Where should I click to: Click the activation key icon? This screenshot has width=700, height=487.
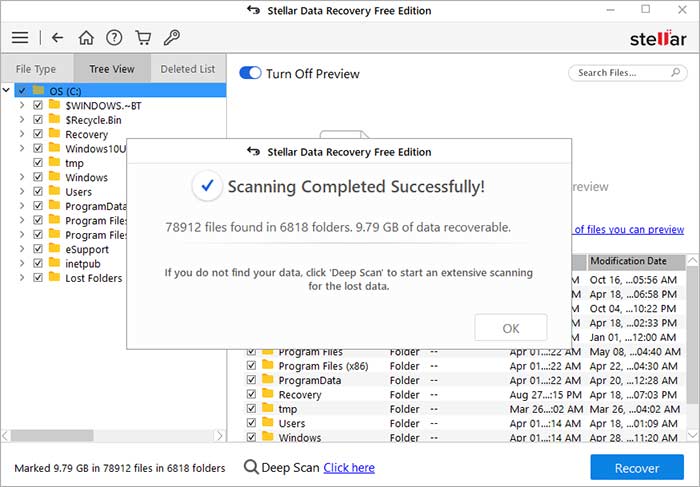tap(171, 37)
